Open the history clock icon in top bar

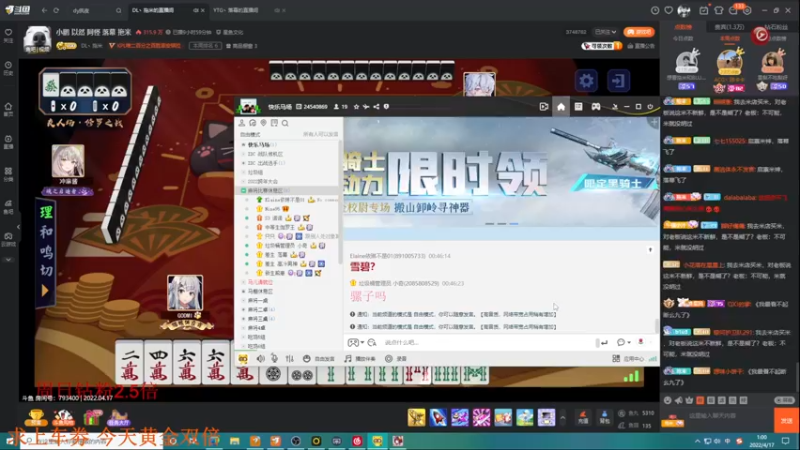click(655, 10)
